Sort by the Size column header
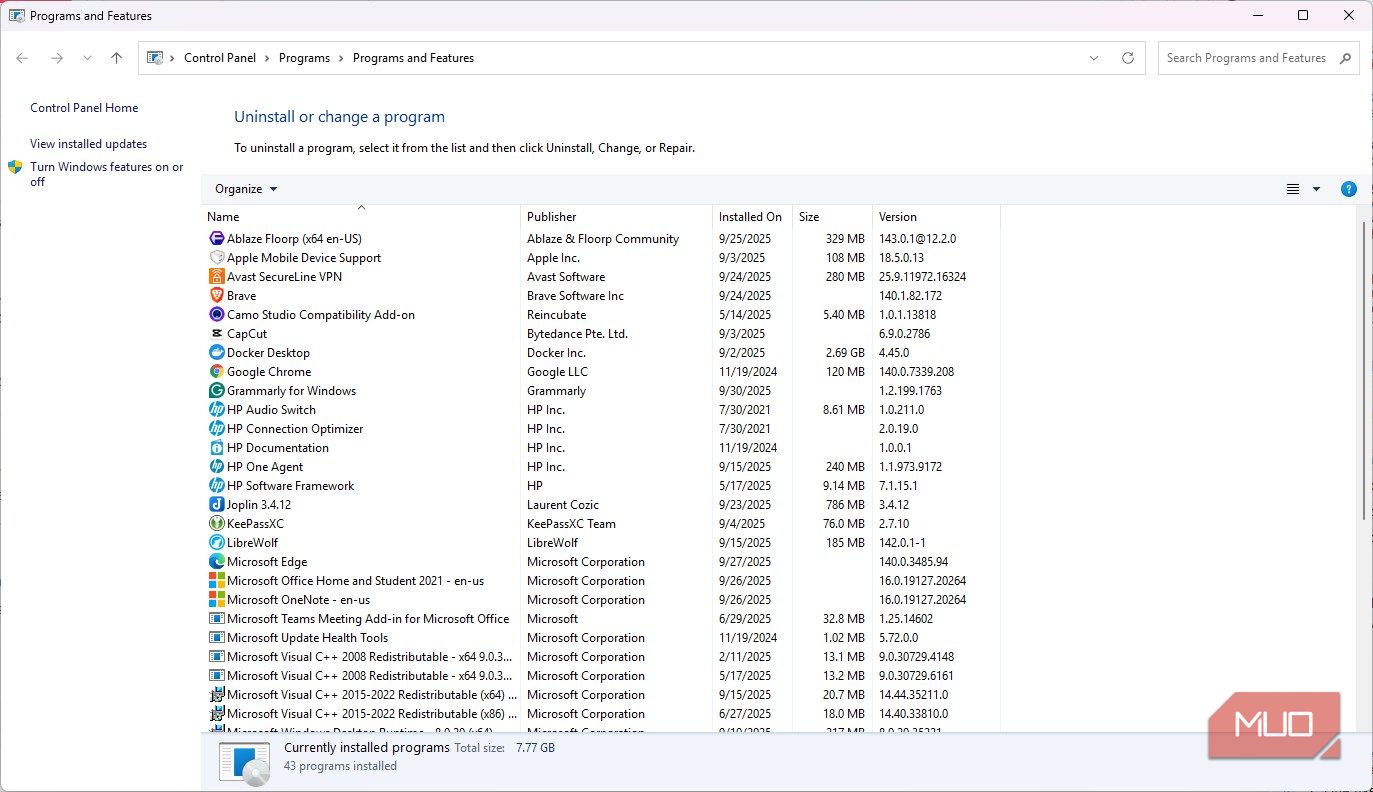1373x792 pixels. [x=832, y=217]
